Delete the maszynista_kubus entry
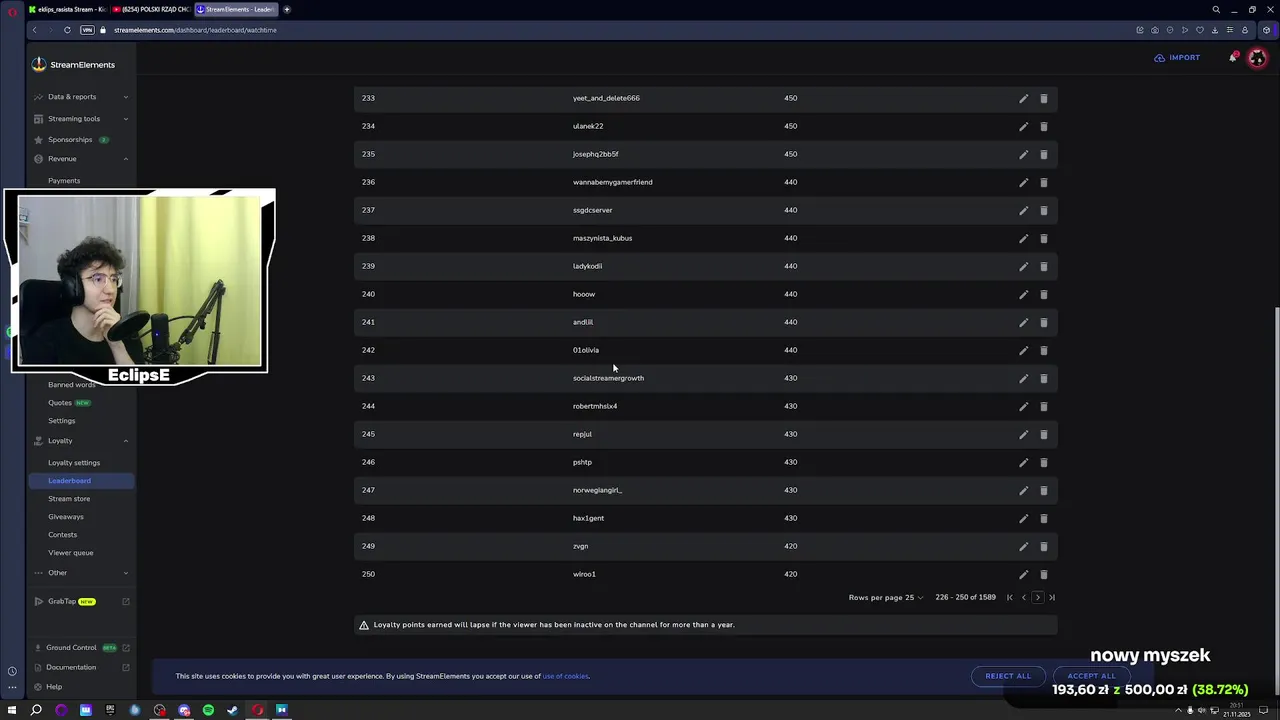 pyautogui.click(x=1043, y=238)
